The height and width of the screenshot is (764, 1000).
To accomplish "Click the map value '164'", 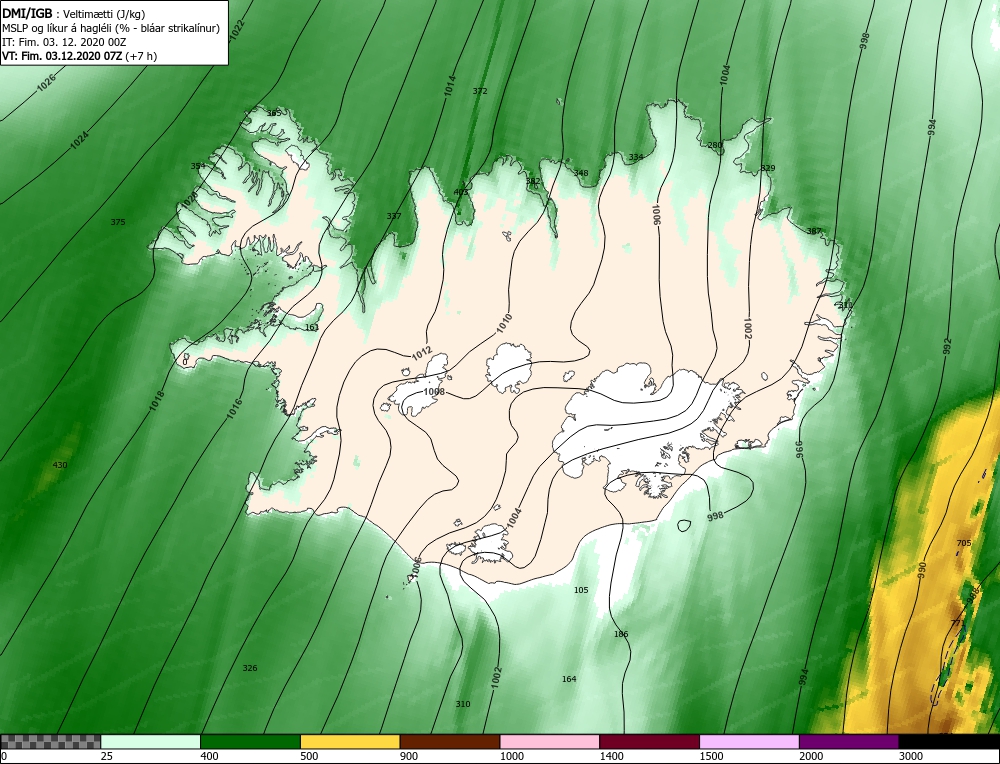I will pyautogui.click(x=569, y=679).
